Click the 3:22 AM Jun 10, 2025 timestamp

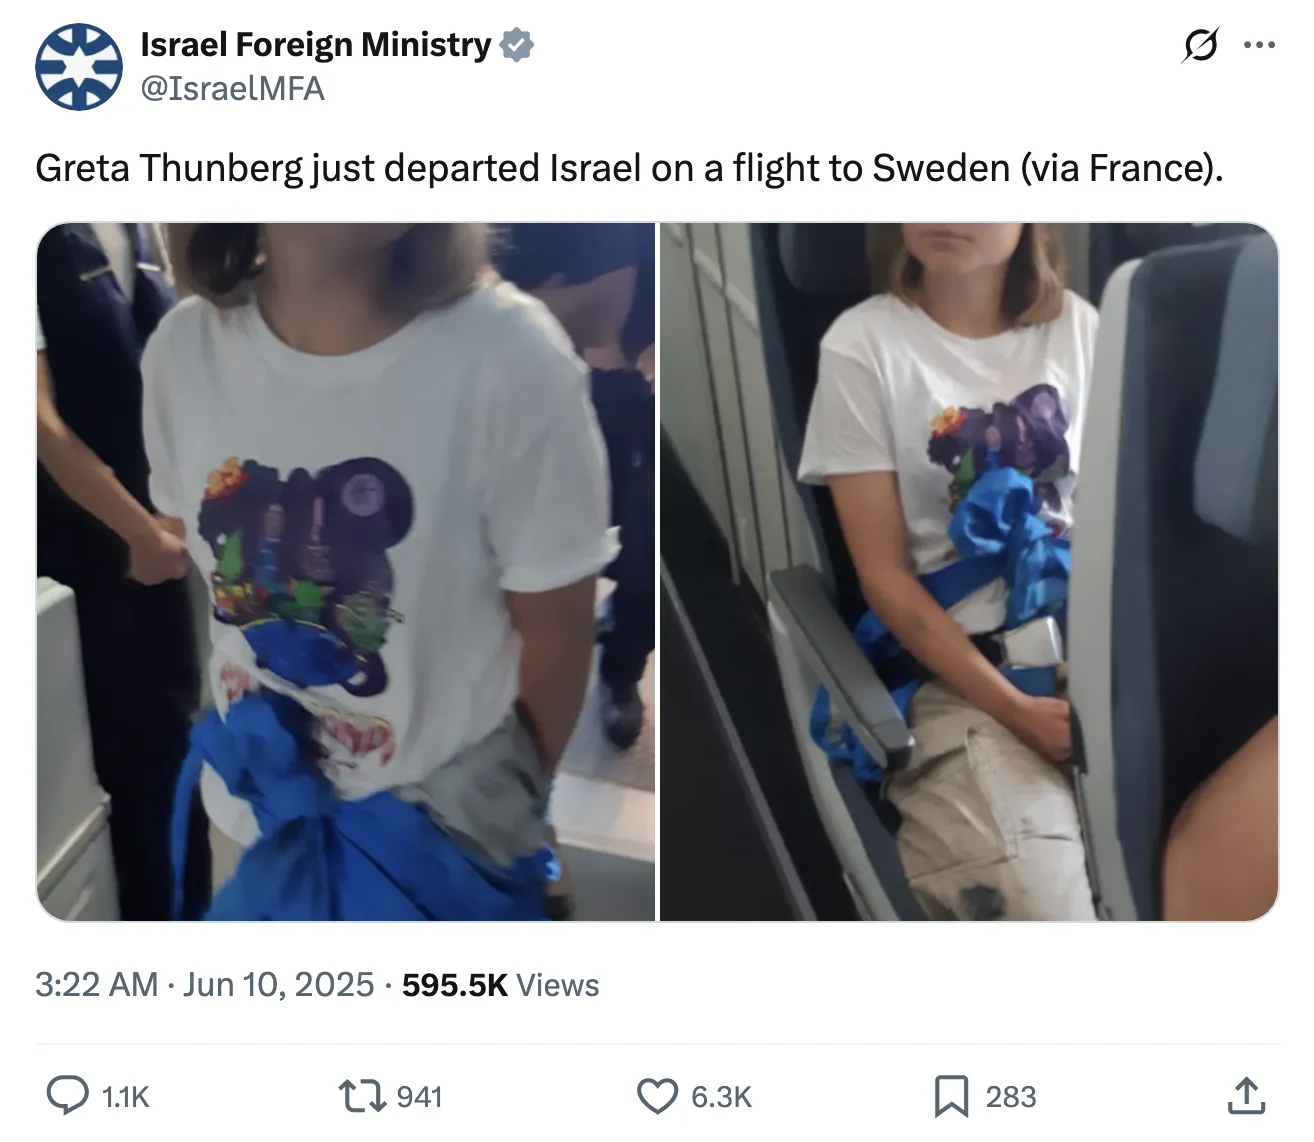tap(205, 985)
